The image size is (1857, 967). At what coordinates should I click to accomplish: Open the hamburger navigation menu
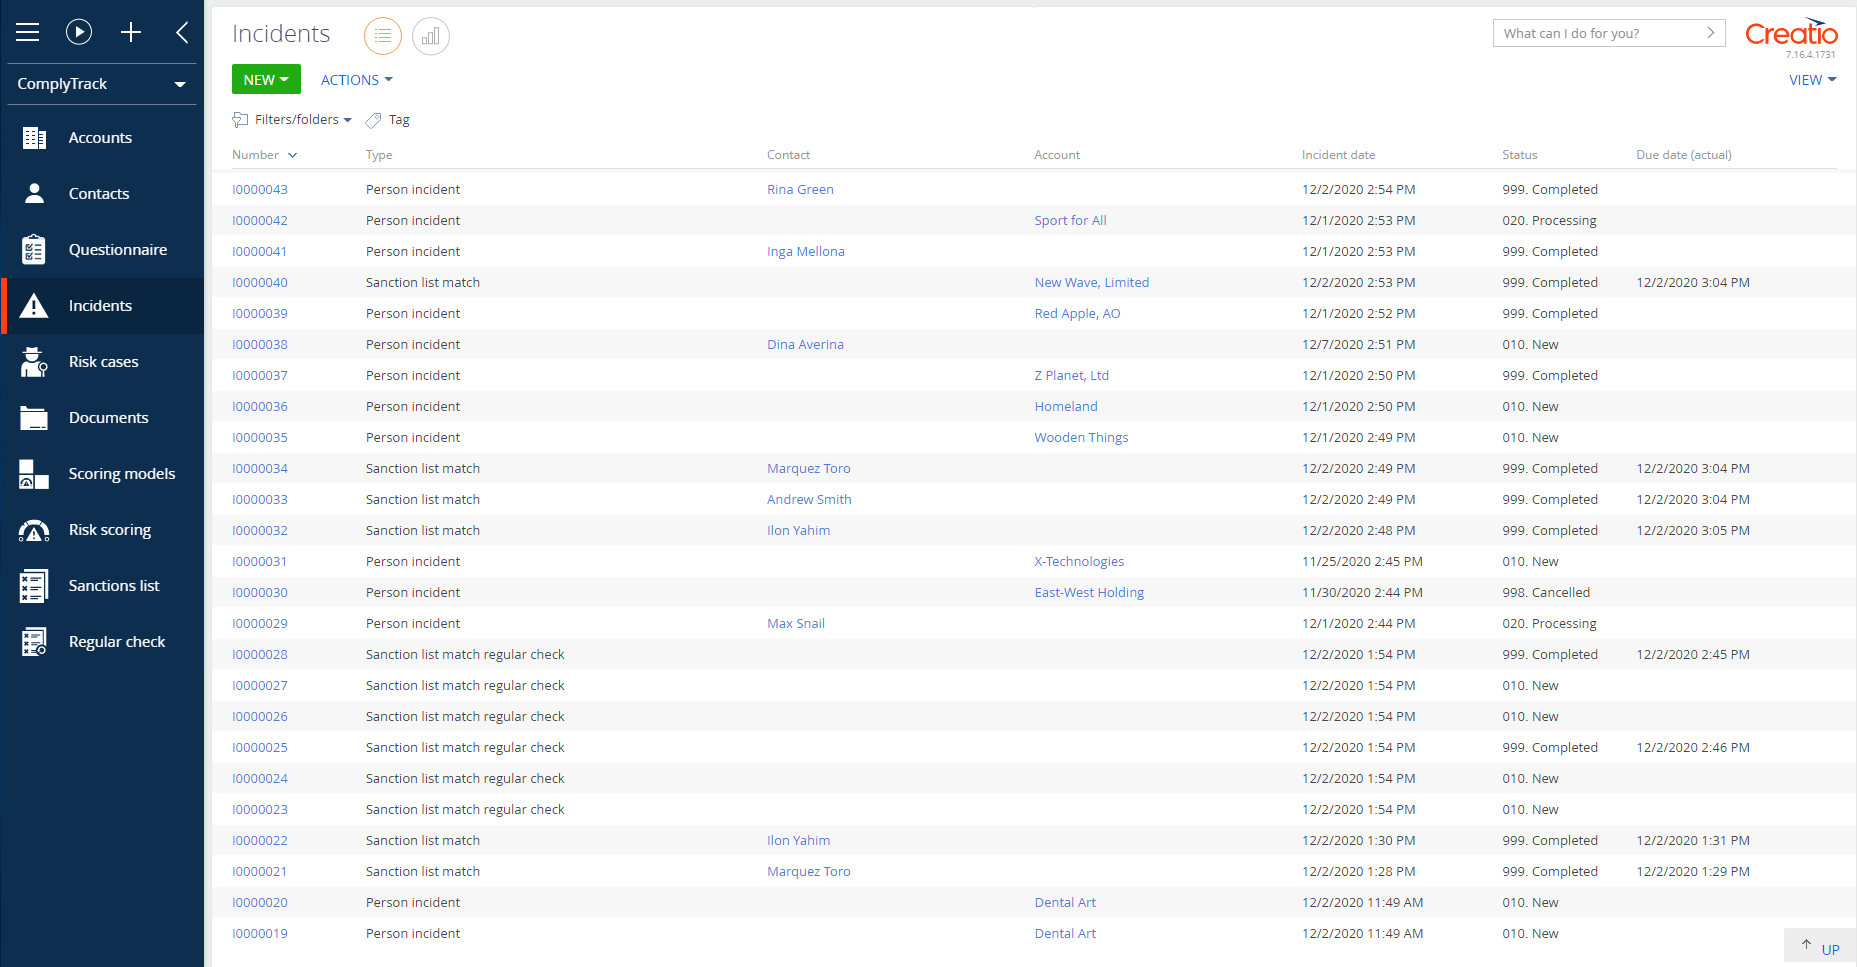[28, 32]
